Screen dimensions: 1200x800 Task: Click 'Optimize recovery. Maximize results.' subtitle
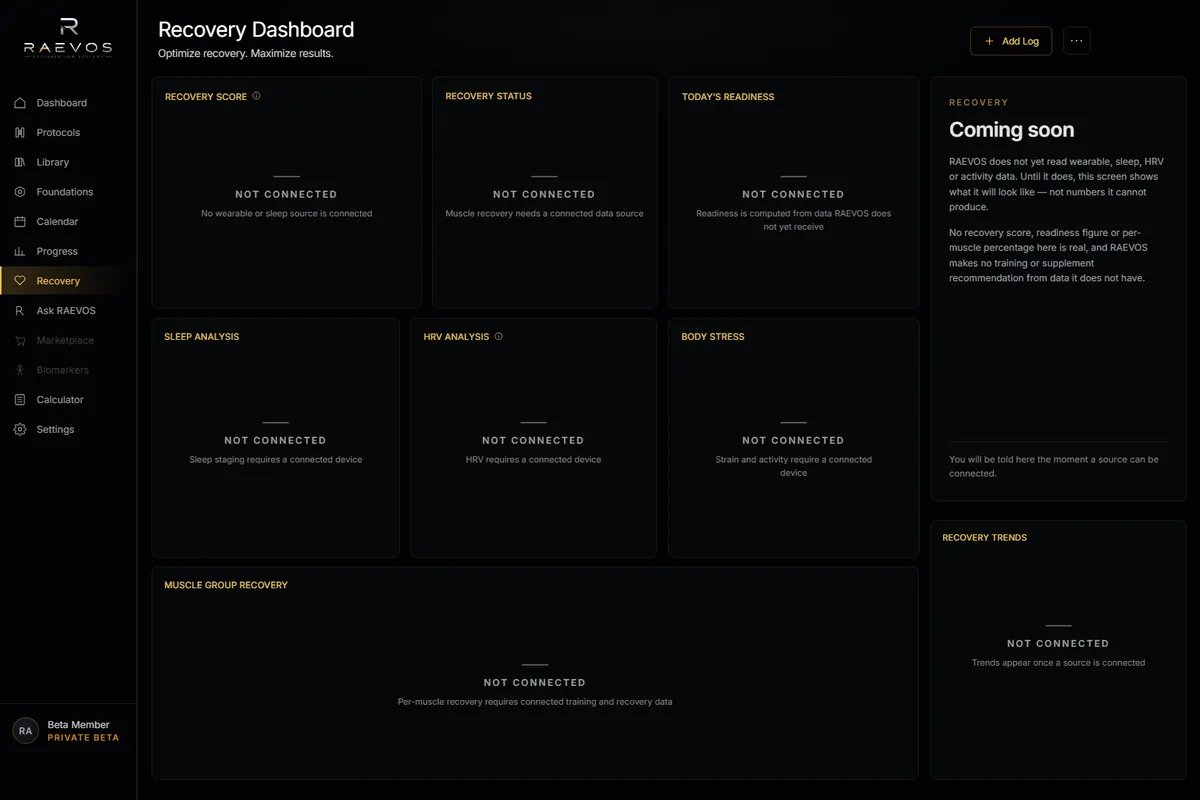click(x=246, y=54)
